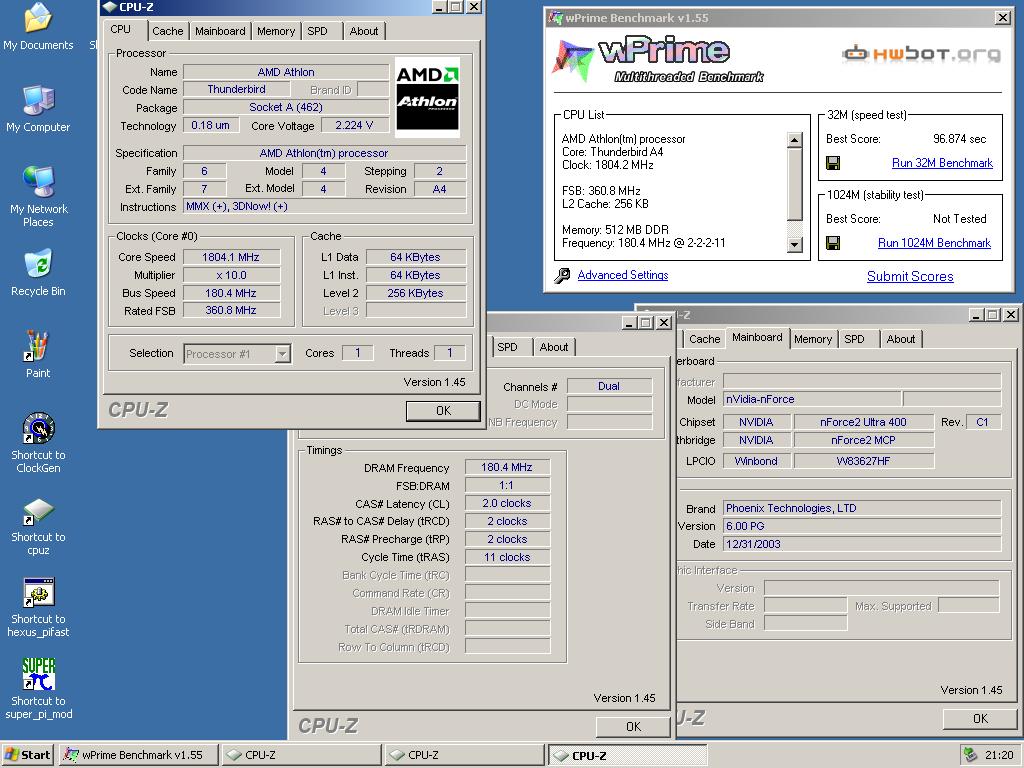This screenshot has height=768, width=1024.
Task: Open About tab in the memory CPU-Z window
Action: pos(554,347)
